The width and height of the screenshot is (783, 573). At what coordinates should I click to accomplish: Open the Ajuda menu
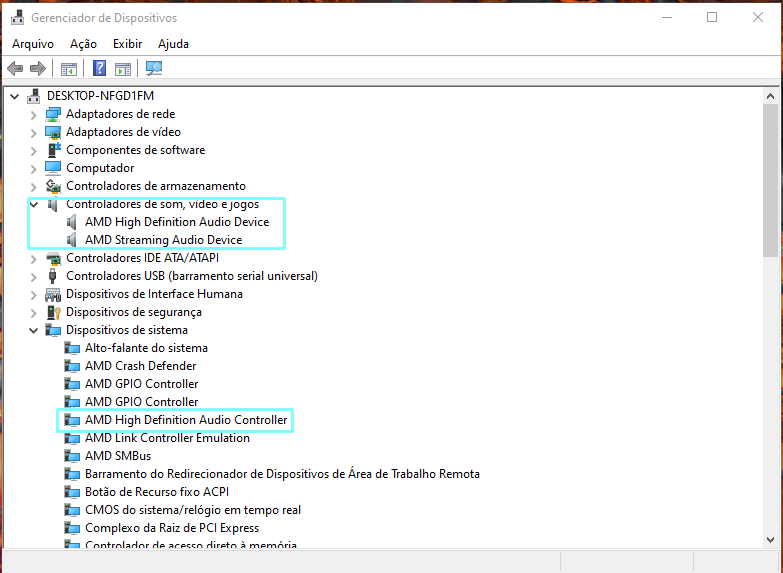click(173, 44)
